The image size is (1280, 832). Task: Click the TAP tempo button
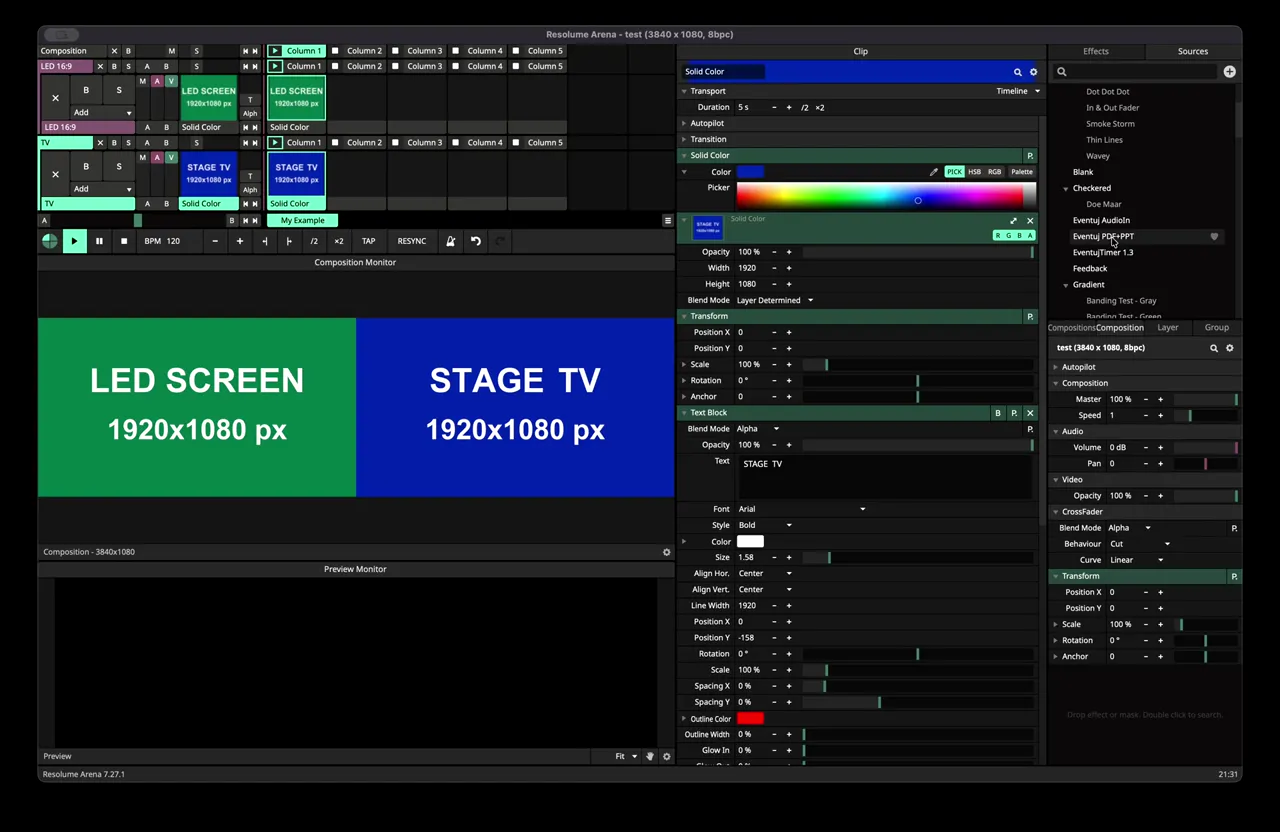[369, 241]
